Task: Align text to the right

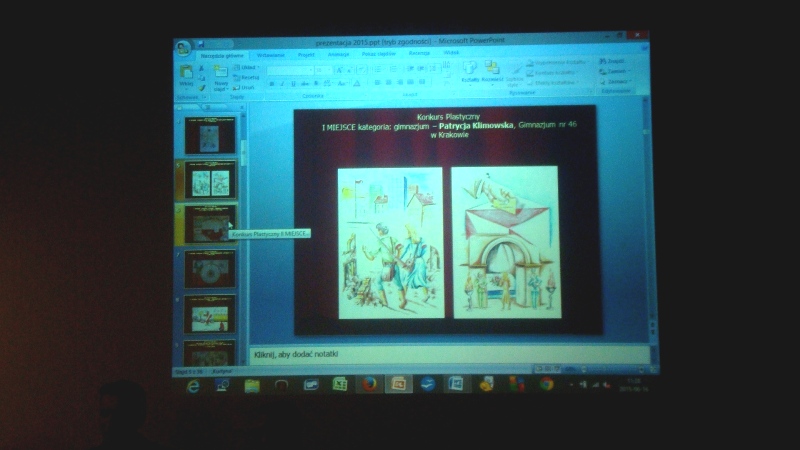Action: click(x=400, y=82)
